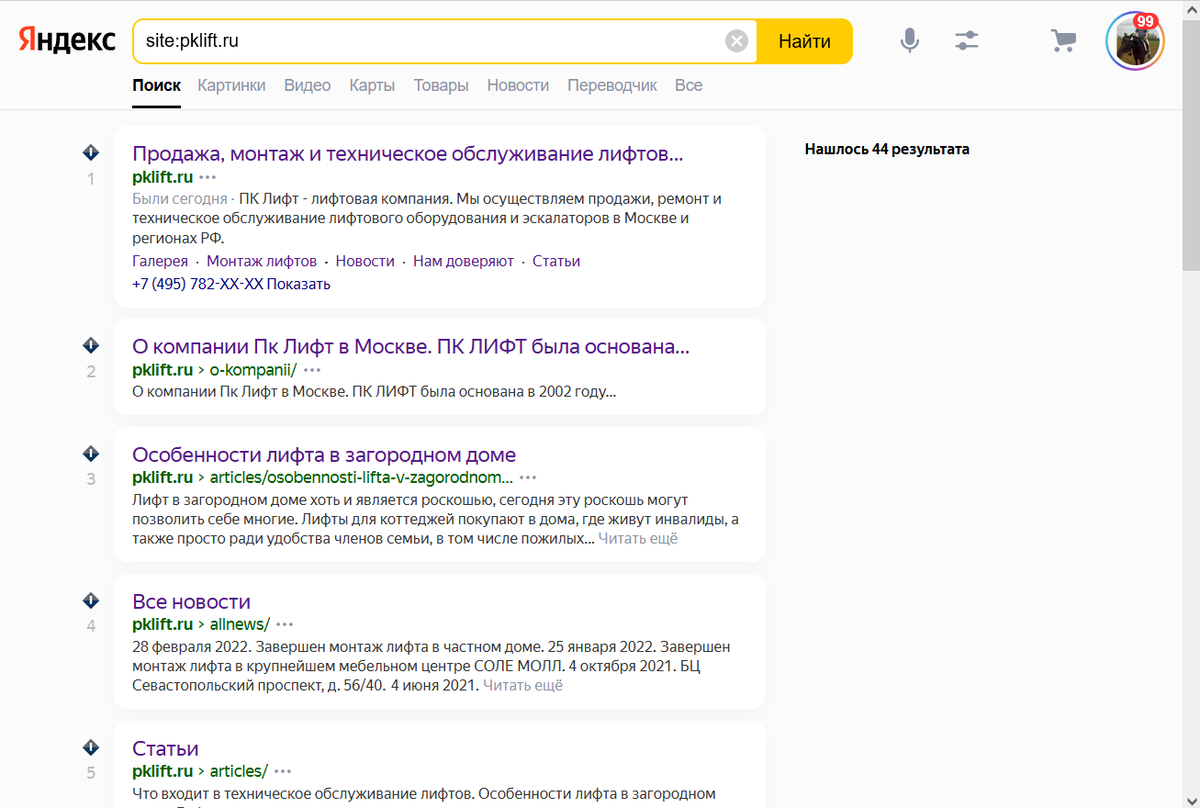1200x808 pixels.
Task: Open search settings sliders icon
Action: tap(967, 41)
